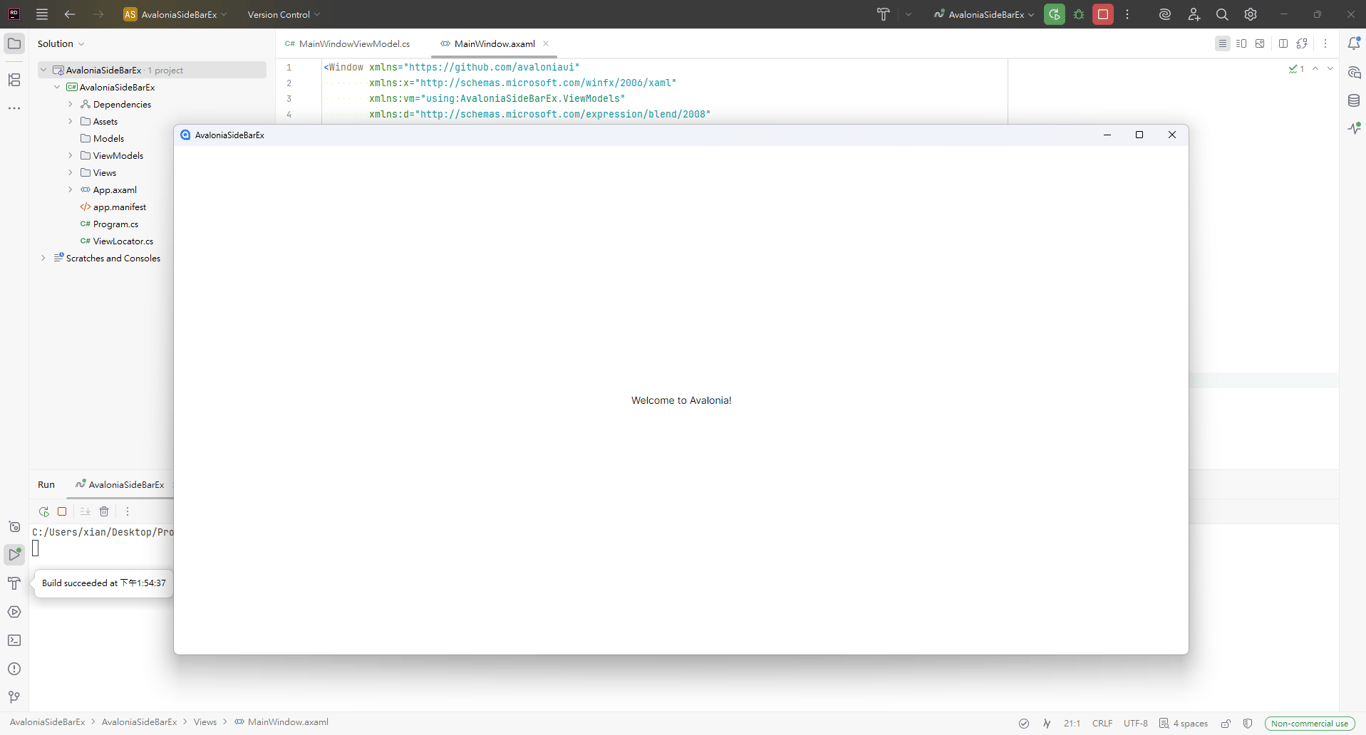The height and width of the screenshot is (735, 1366).
Task: Open the AvaloniaSideBarEx solution dropdown in title bar
Action: pyautogui.click(x=176, y=15)
